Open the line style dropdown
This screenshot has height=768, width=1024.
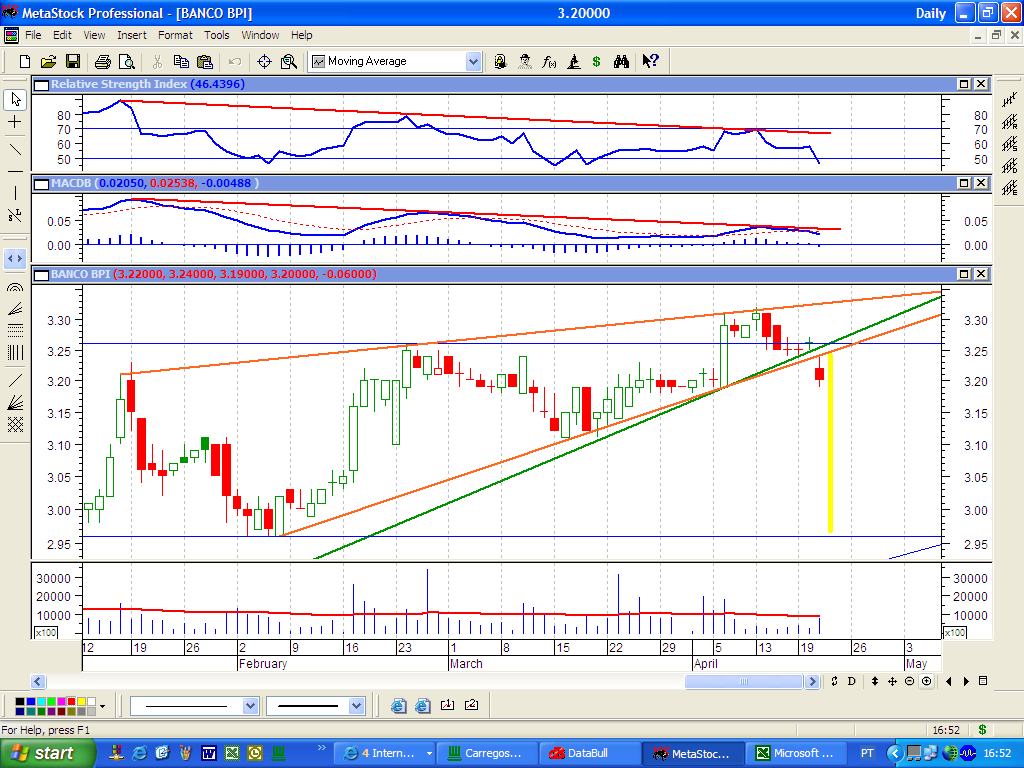[x=249, y=706]
